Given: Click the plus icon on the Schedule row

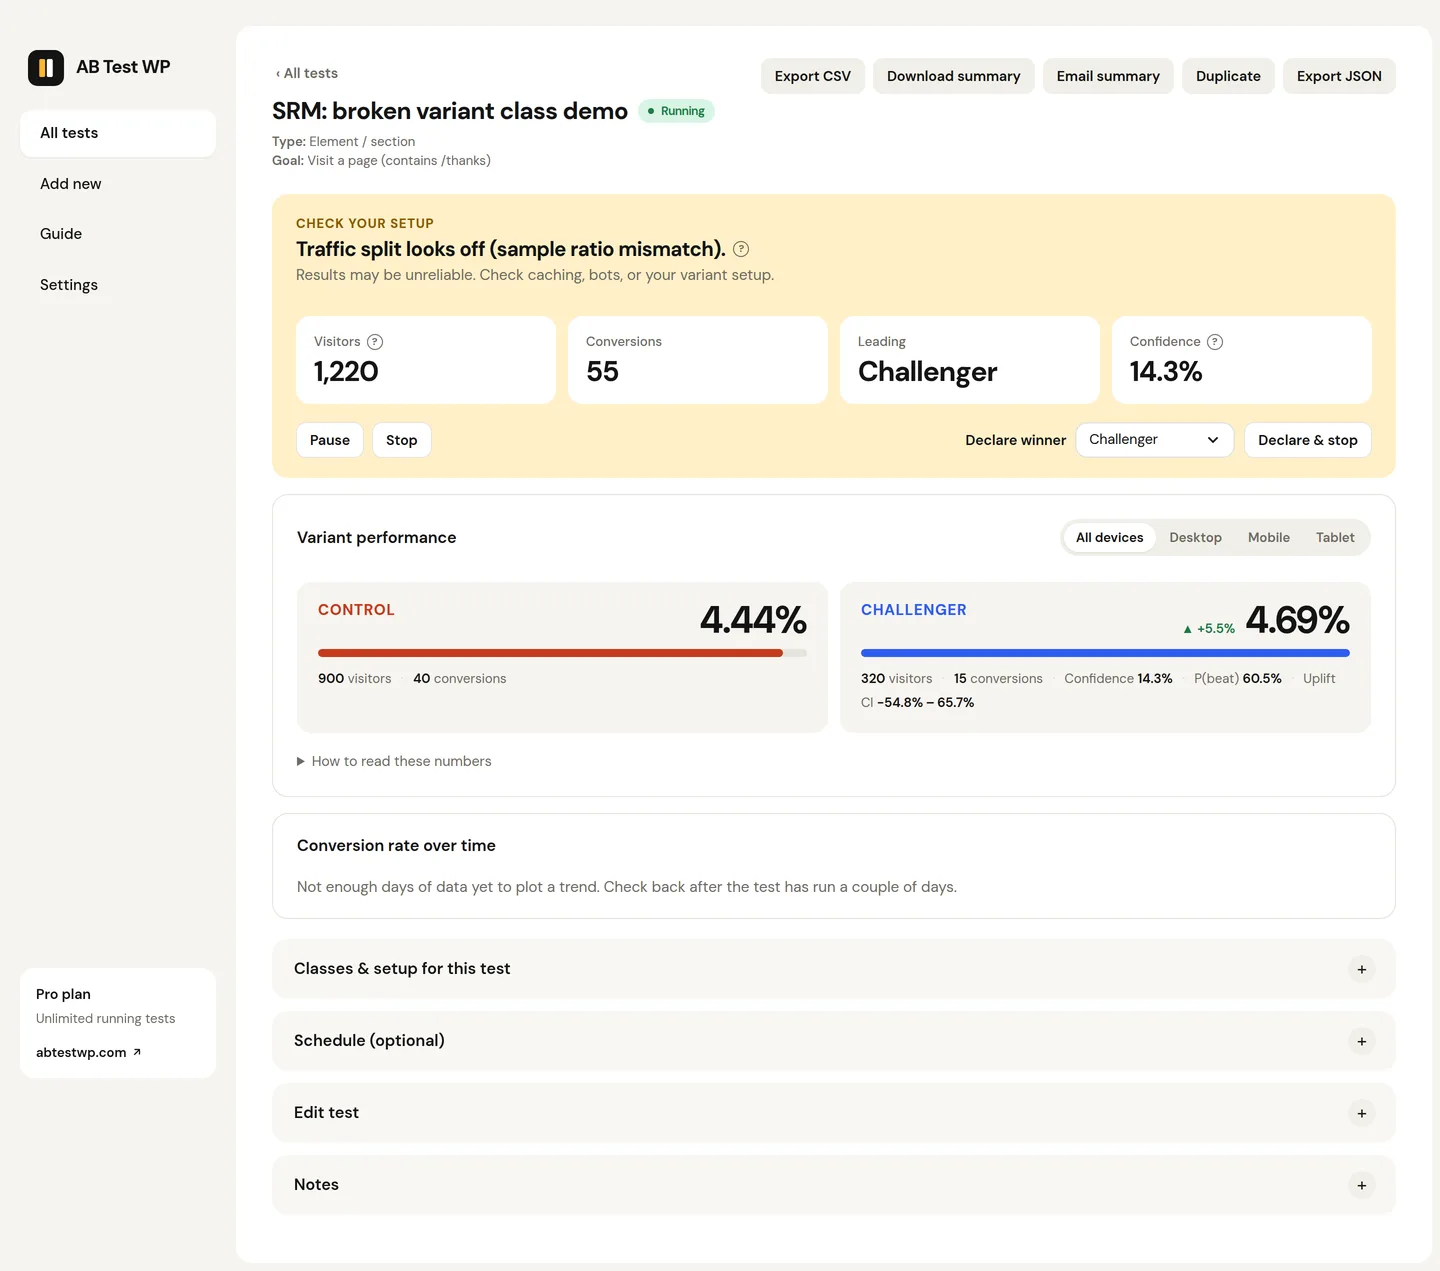Looking at the screenshot, I should point(1362,1041).
